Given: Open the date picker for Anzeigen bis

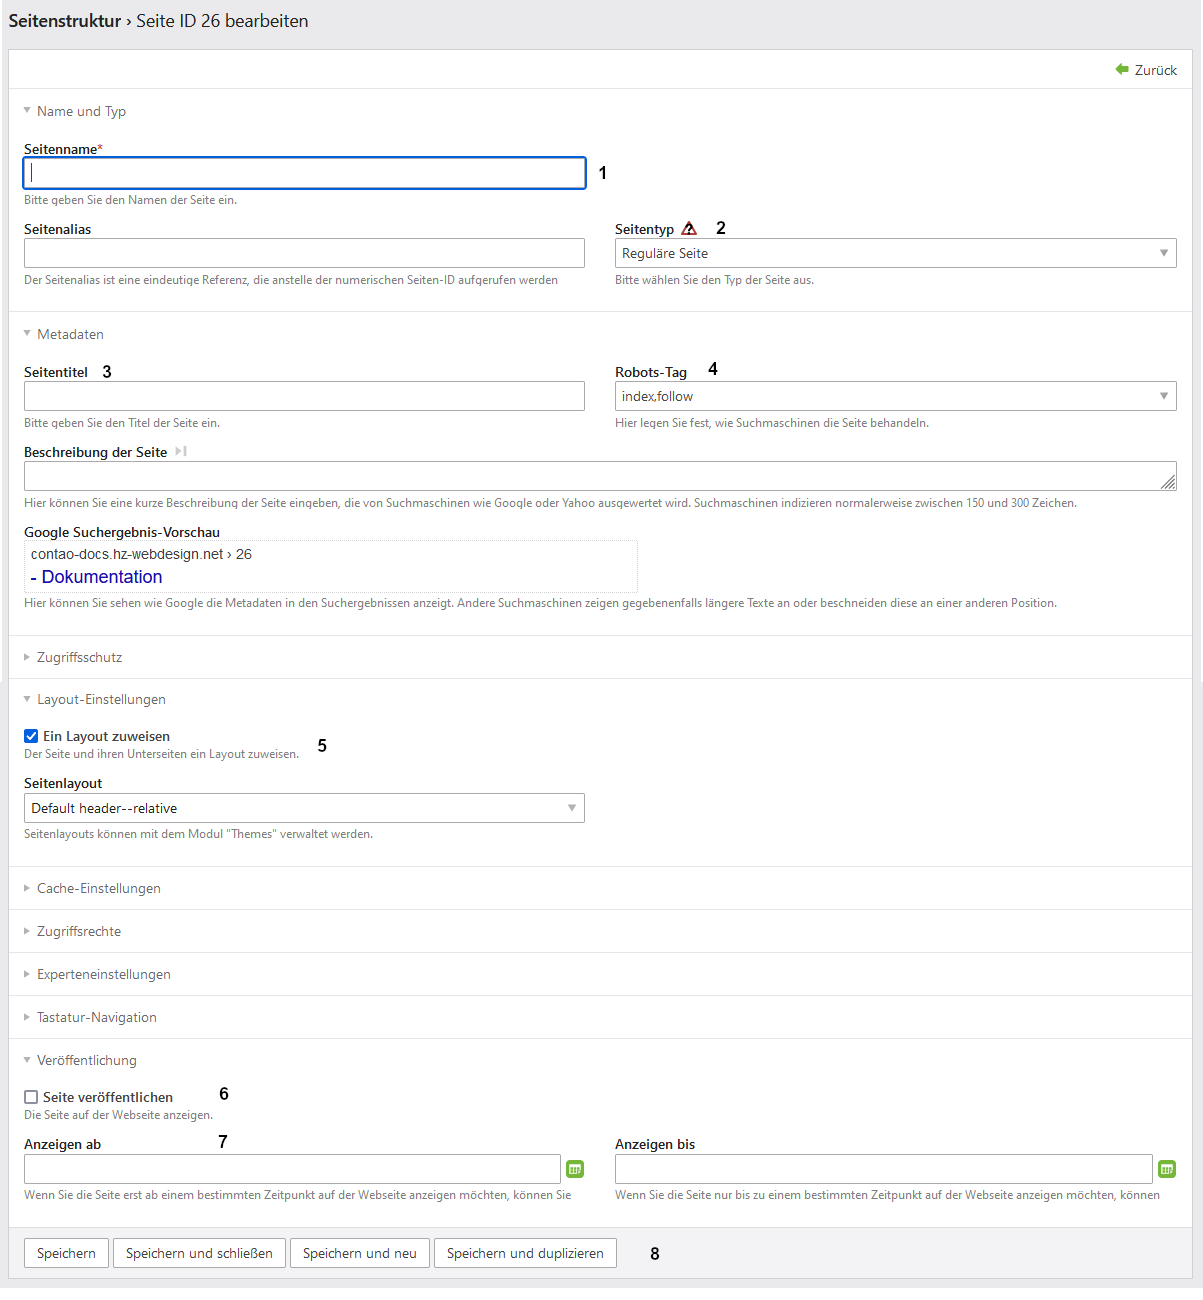Looking at the screenshot, I should click(1167, 1169).
